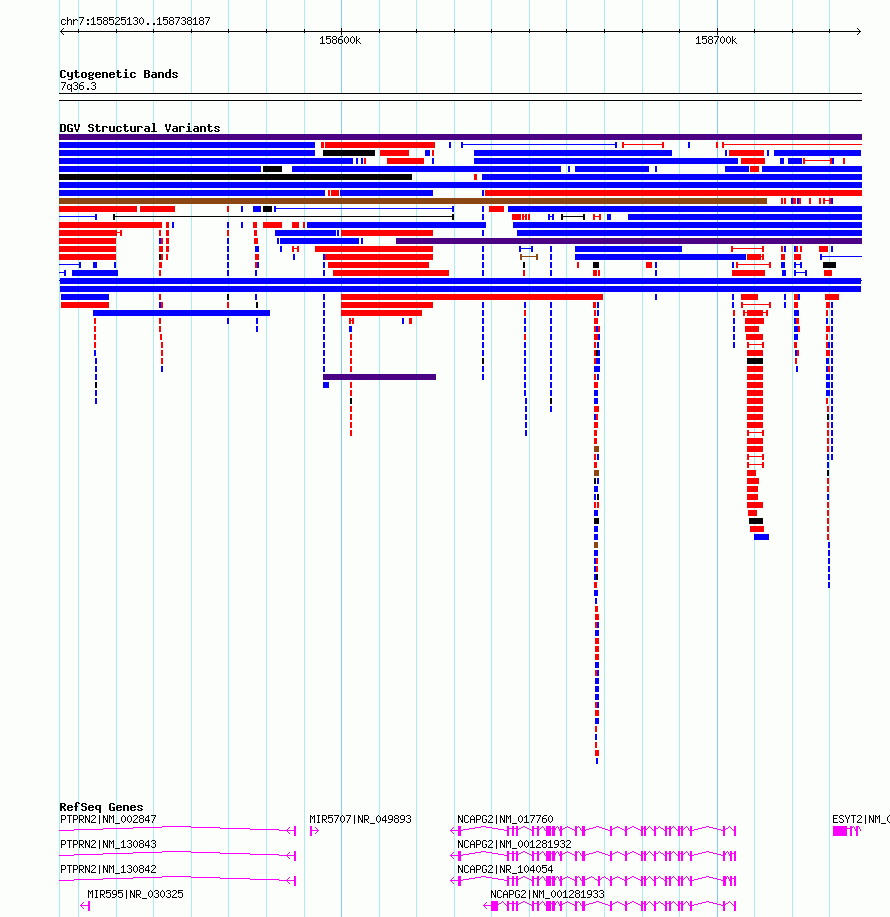Click the PTPRN2 NM_002847 gene model line
The image size is (890, 917).
[x=178, y=829]
